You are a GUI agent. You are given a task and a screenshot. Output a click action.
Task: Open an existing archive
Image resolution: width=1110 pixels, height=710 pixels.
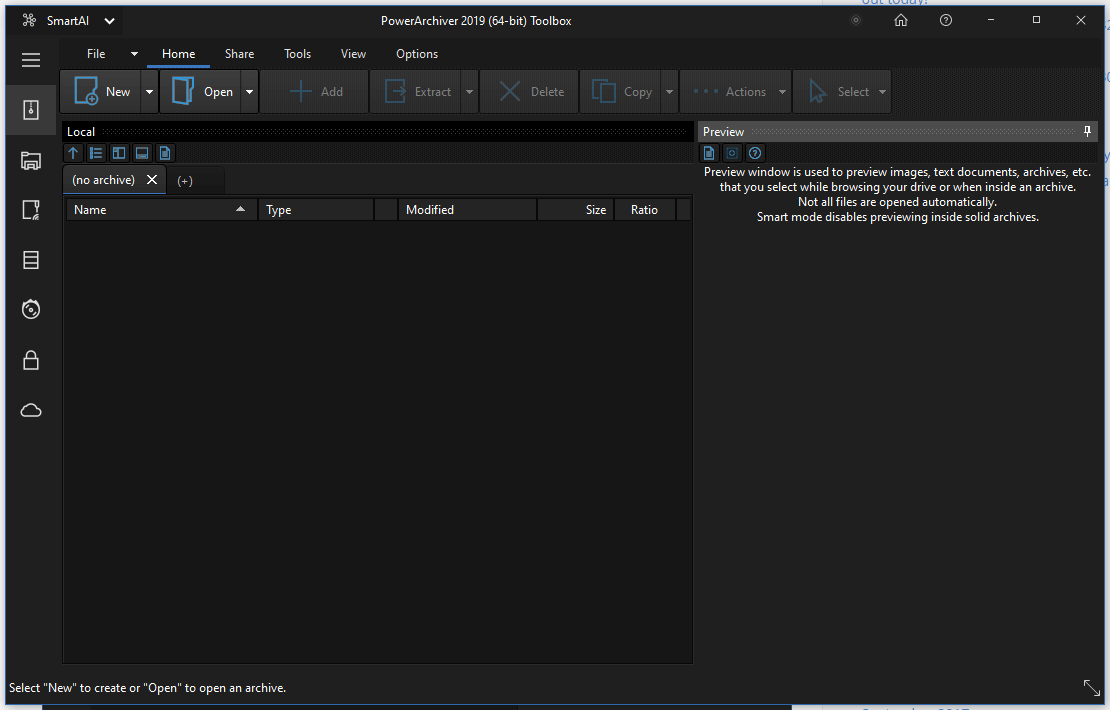[x=201, y=91]
